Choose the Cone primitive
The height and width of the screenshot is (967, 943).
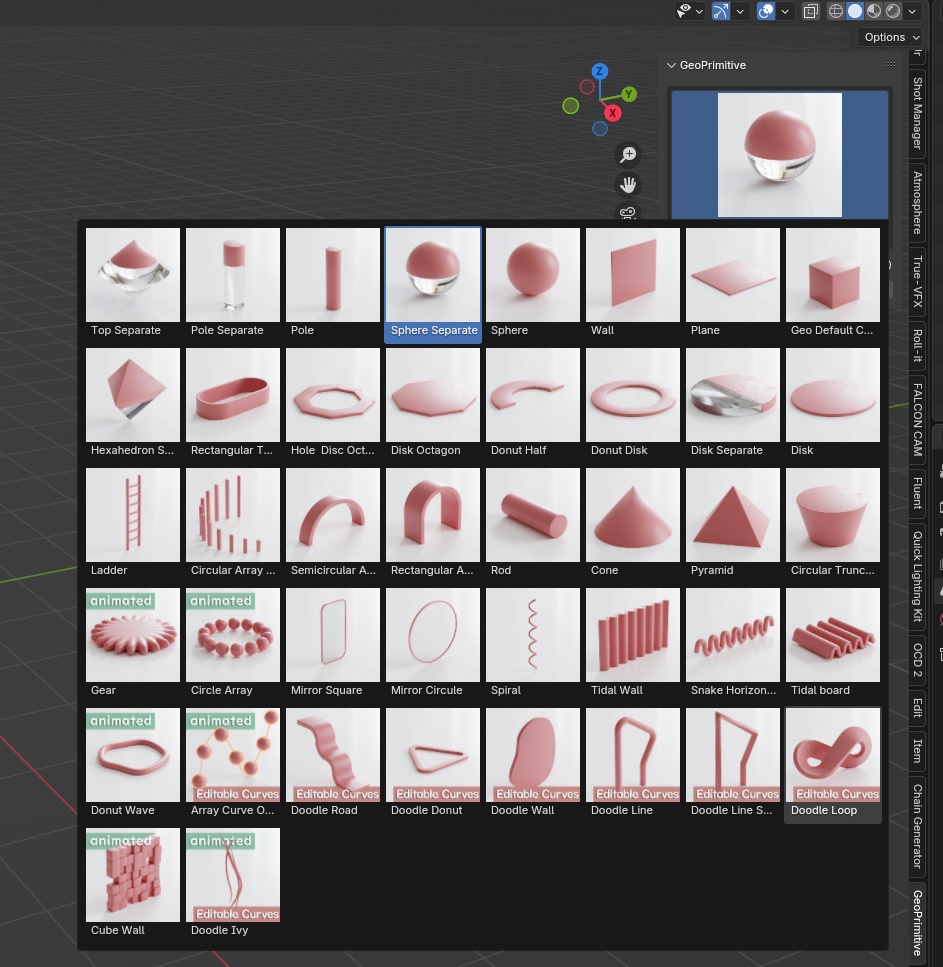[633, 523]
